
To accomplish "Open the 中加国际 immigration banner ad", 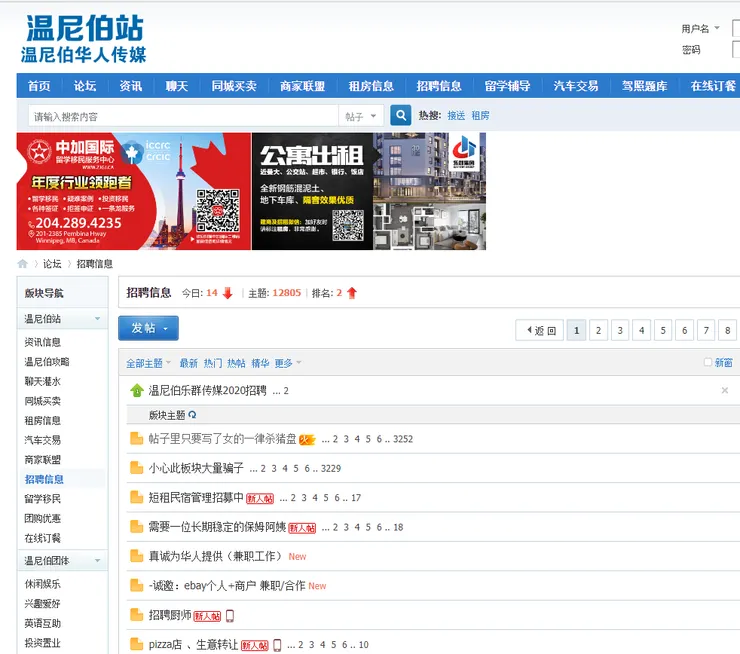I will 134,191.
